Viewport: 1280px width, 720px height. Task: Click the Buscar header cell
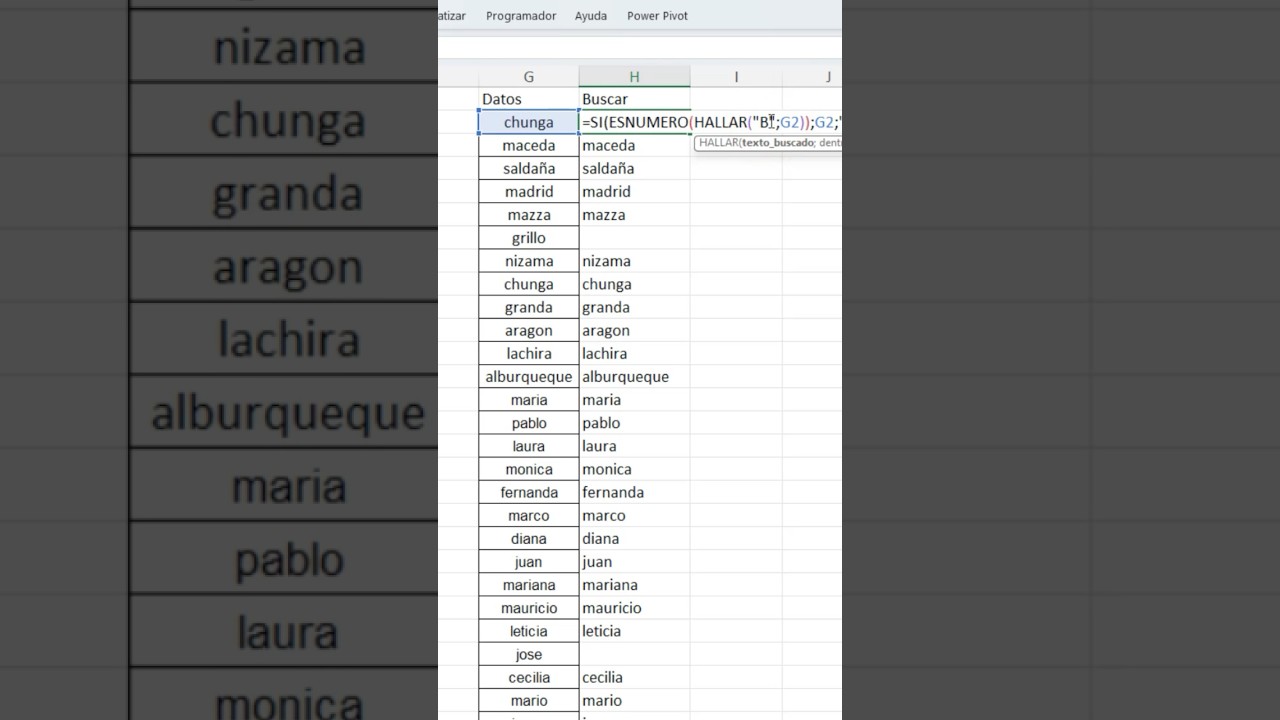click(x=634, y=99)
